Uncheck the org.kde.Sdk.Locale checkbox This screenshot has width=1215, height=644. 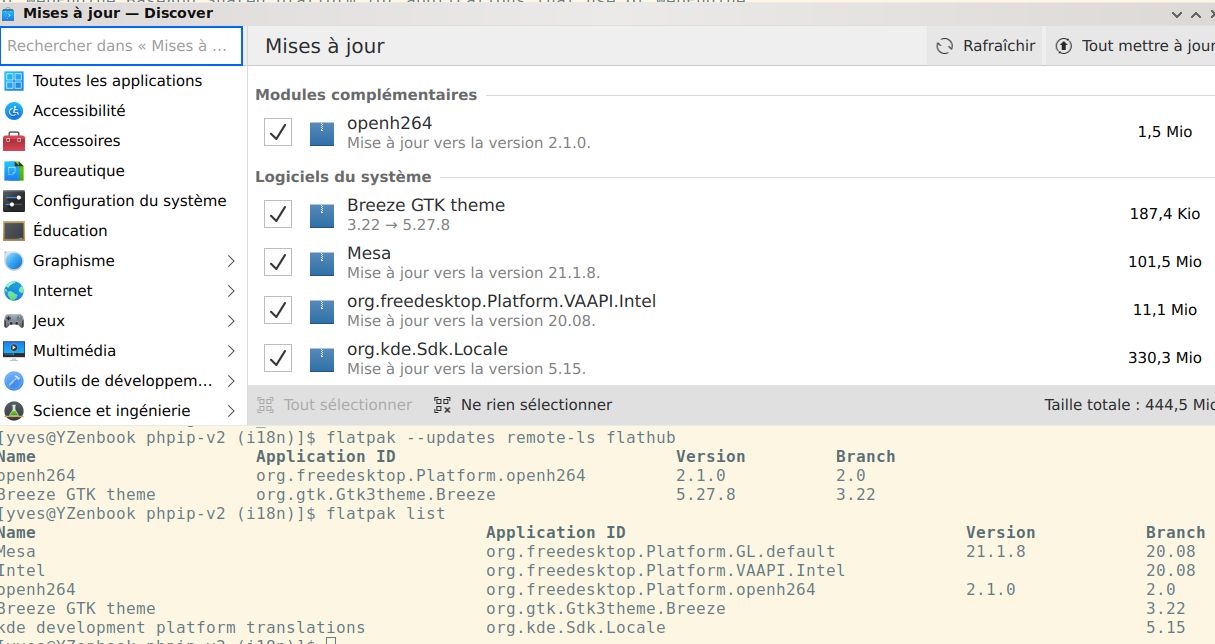point(278,358)
